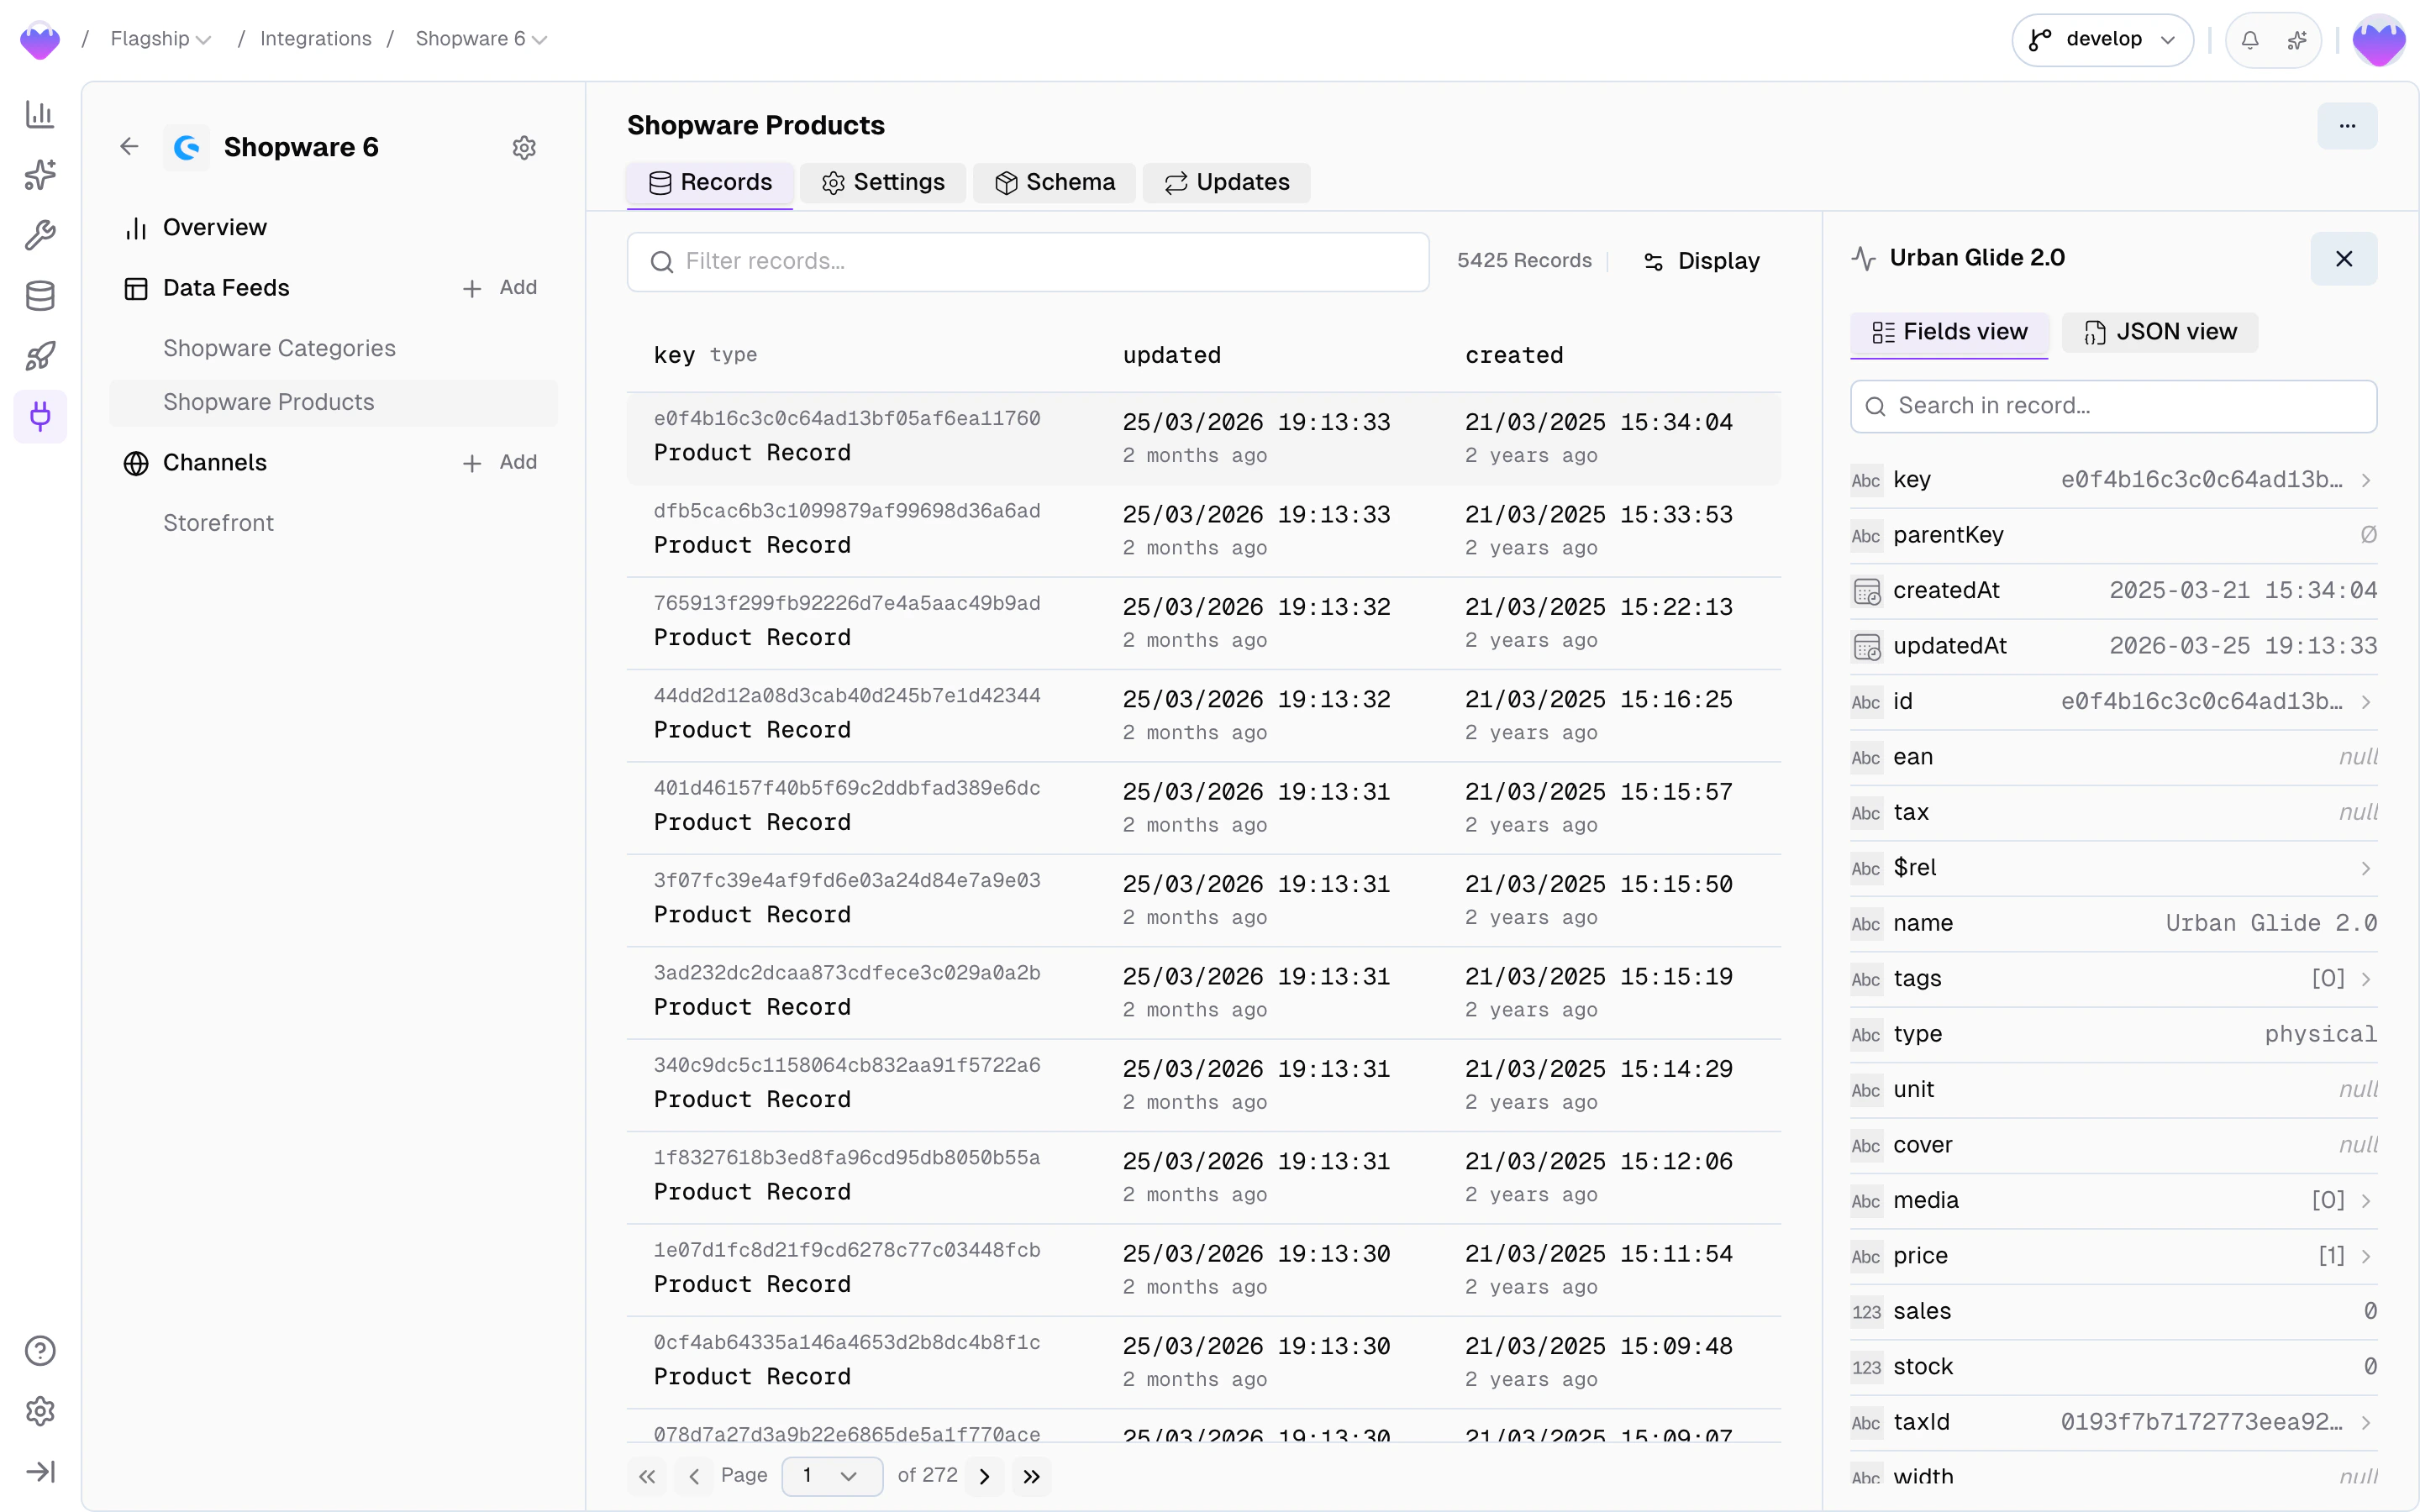This screenshot has width=2420, height=1512.
Task: Open the help question mark icon
Action: [40, 1351]
